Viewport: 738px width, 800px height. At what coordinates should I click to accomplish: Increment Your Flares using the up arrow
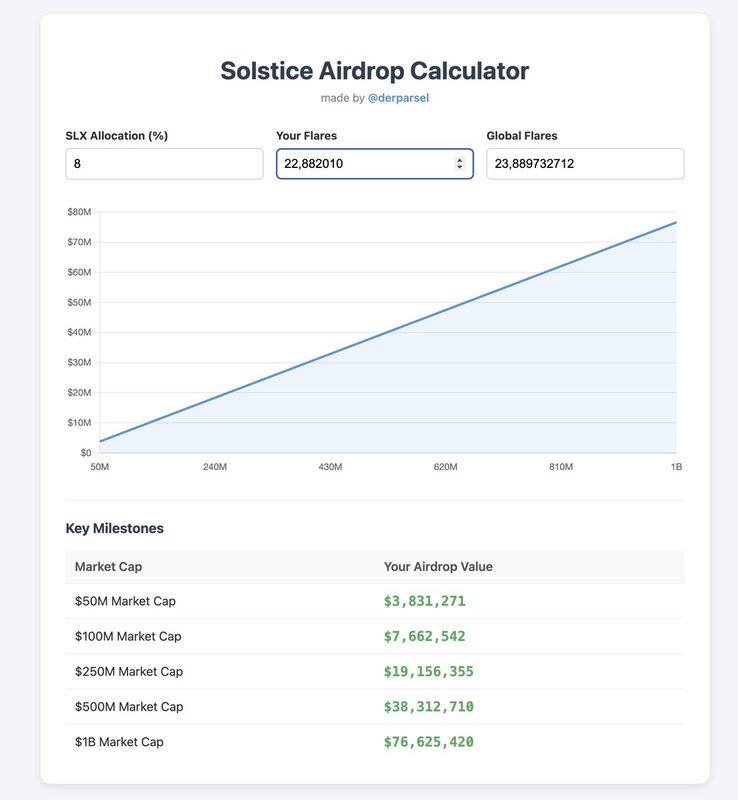pos(460,160)
